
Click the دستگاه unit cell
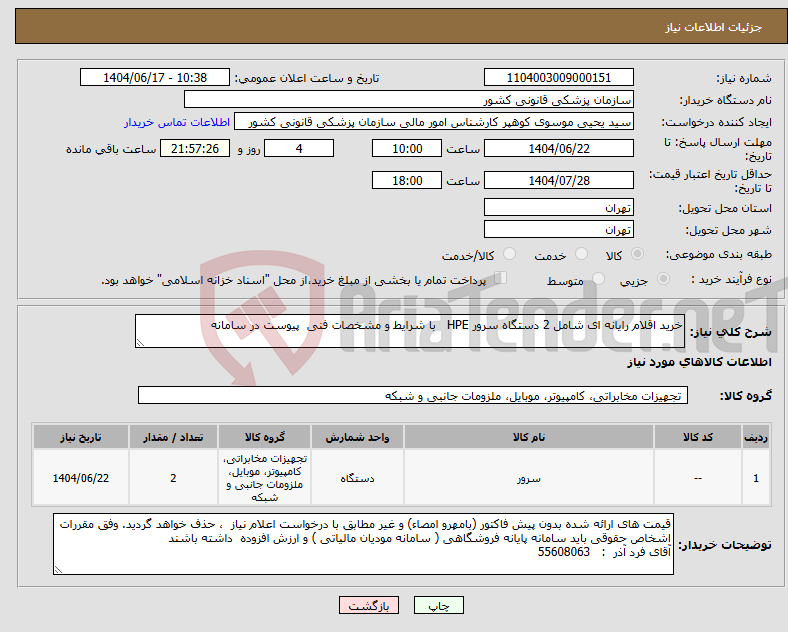[357, 478]
